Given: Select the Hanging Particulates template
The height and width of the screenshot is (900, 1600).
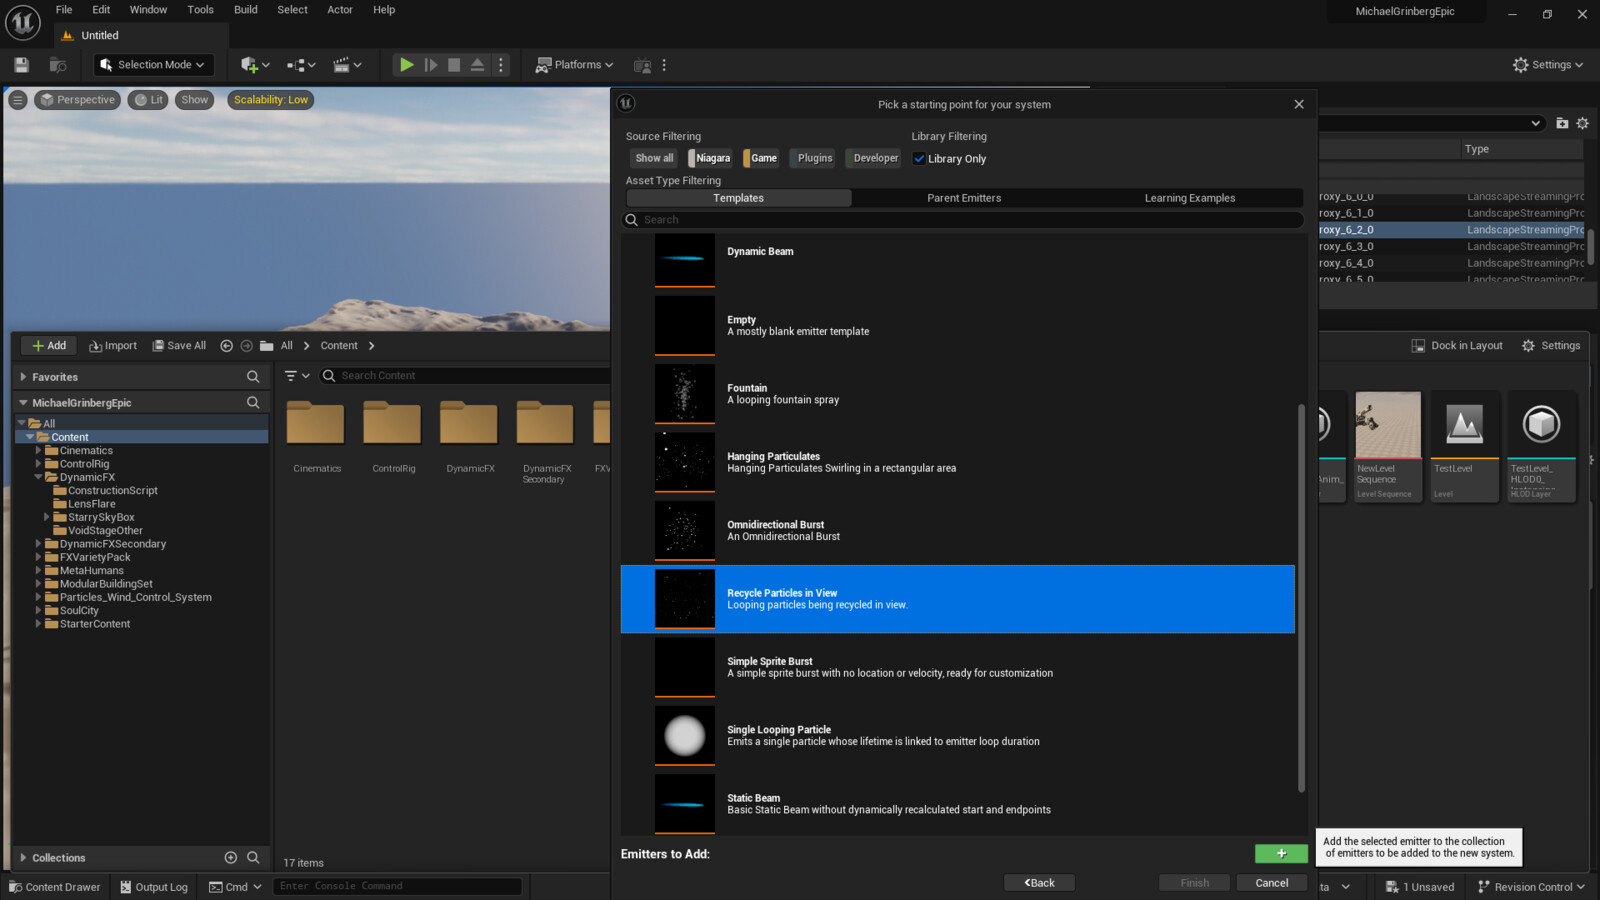Looking at the screenshot, I should [x=958, y=462].
